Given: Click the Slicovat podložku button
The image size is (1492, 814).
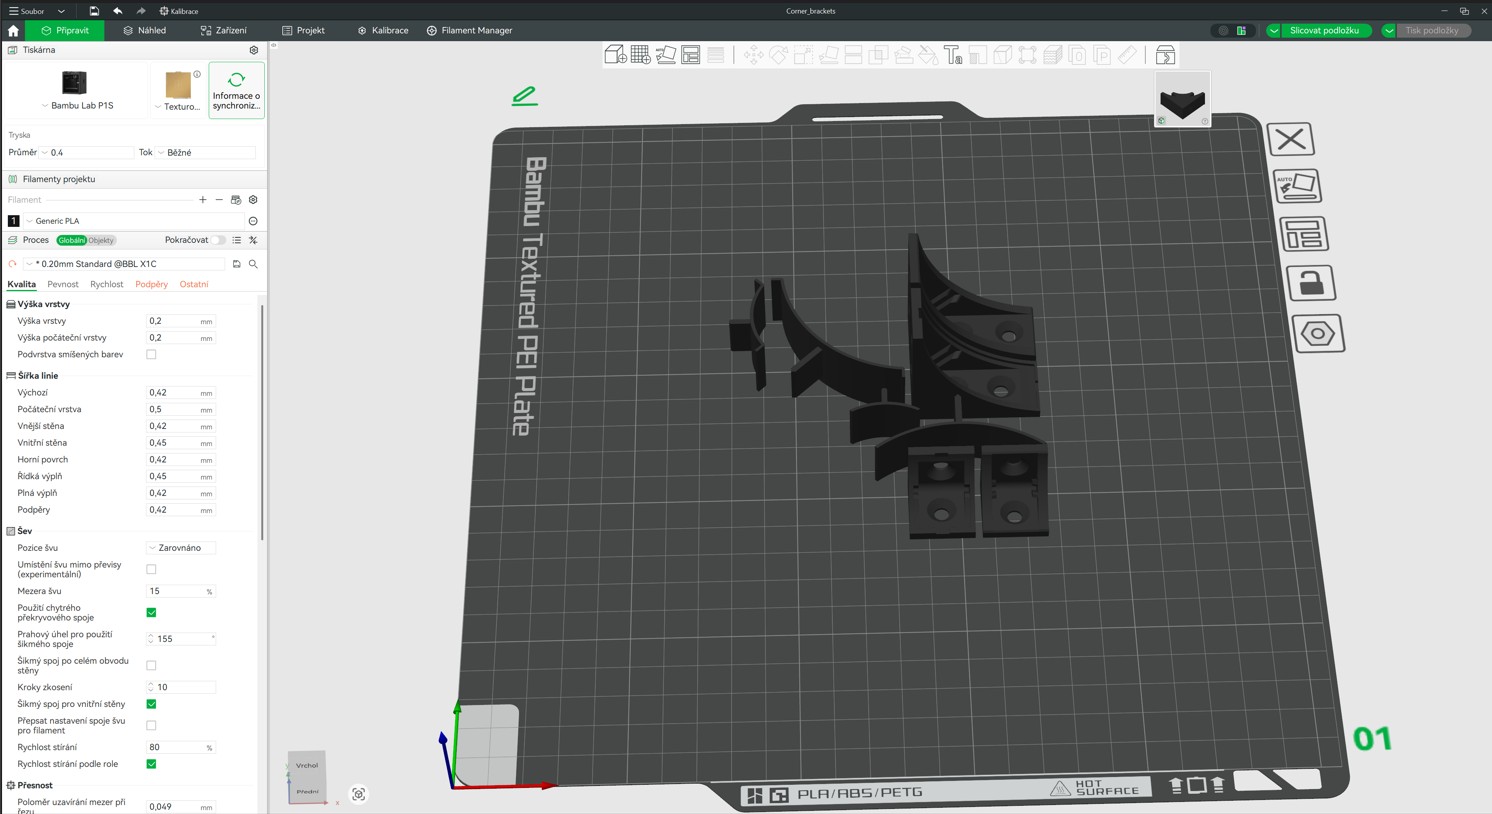Looking at the screenshot, I should click(1323, 30).
